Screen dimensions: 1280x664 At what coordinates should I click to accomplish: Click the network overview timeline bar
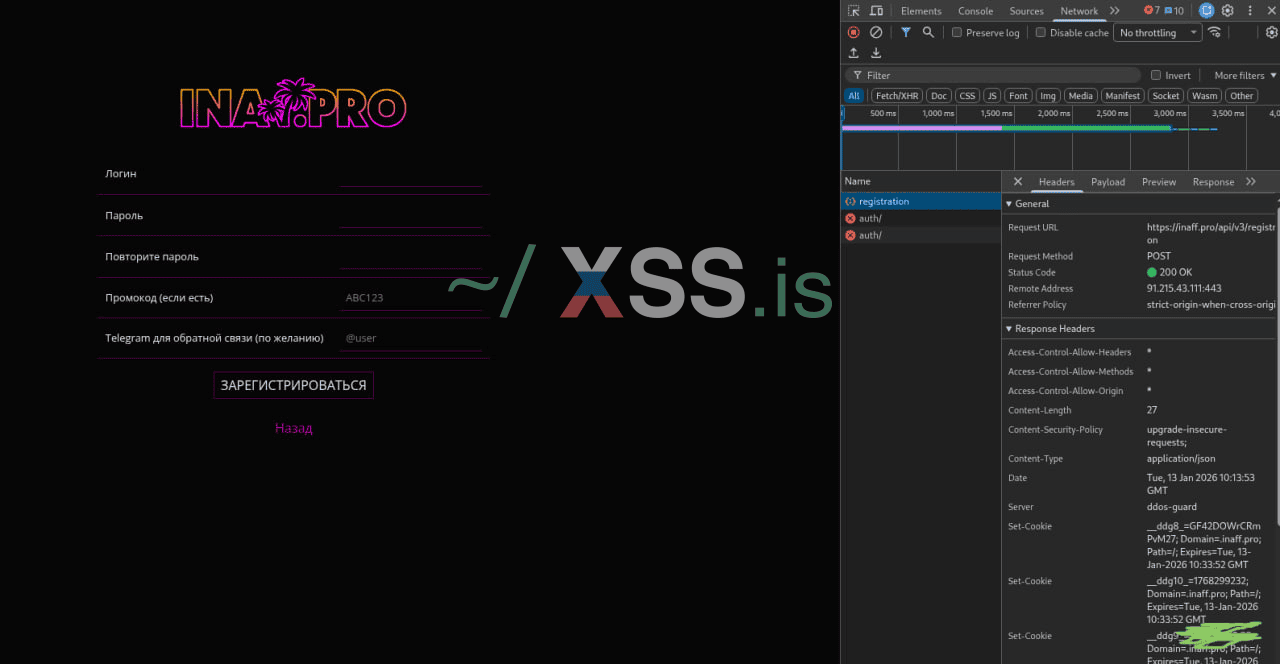[1030, 128]
